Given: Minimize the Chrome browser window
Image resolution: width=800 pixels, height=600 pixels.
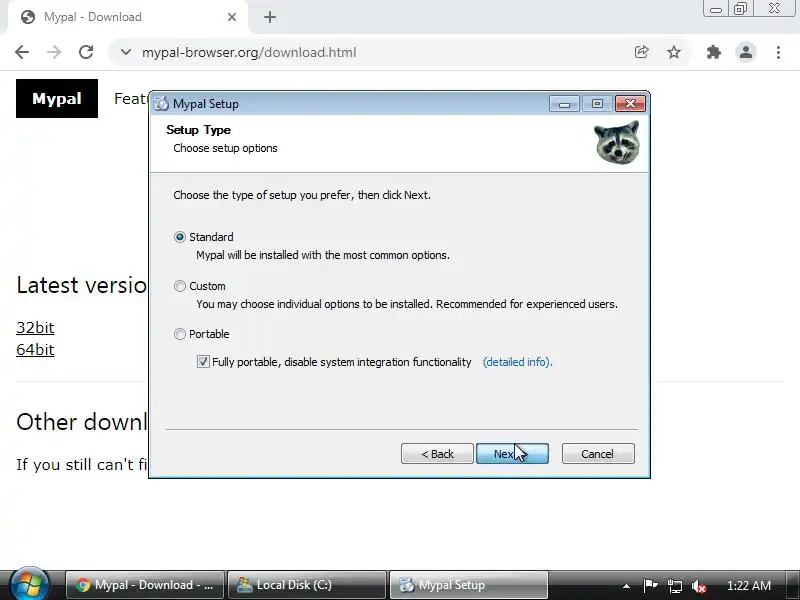Looking at the screenshot, I should [716, 9].
